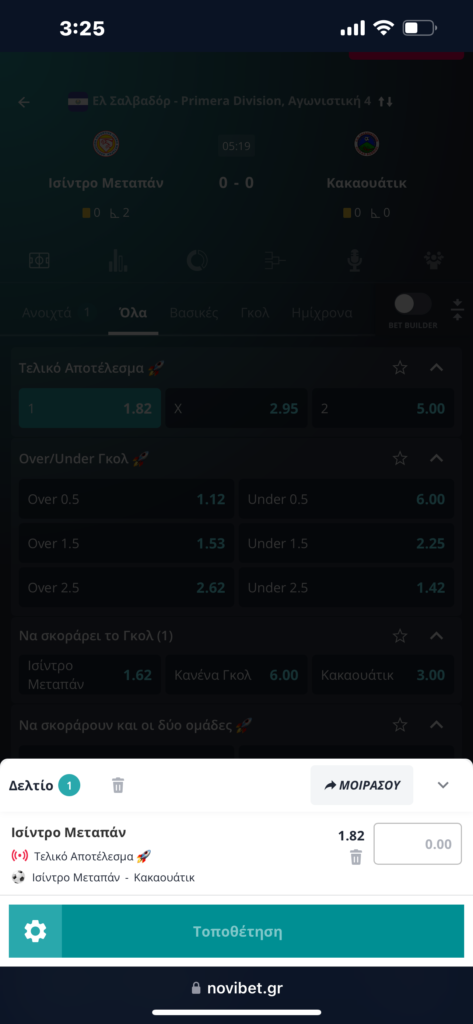The height and width of the screenshot is (1024, 473).
Task: Collapse the betslip with chevron down
Action: [x=443, y=785]
